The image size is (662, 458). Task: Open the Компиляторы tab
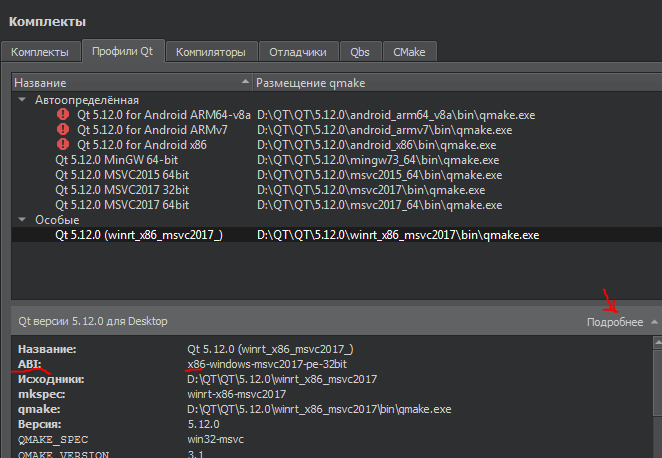[210, 51]
